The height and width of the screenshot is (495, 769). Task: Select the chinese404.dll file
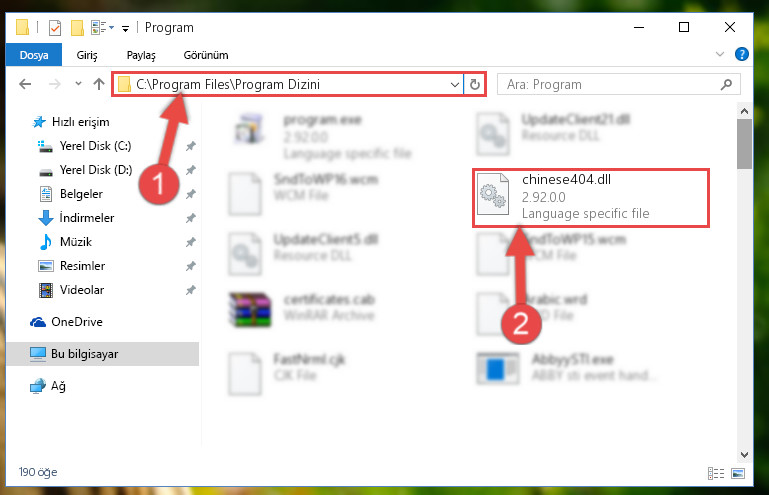pyautogui.click(x=591, y=198)
